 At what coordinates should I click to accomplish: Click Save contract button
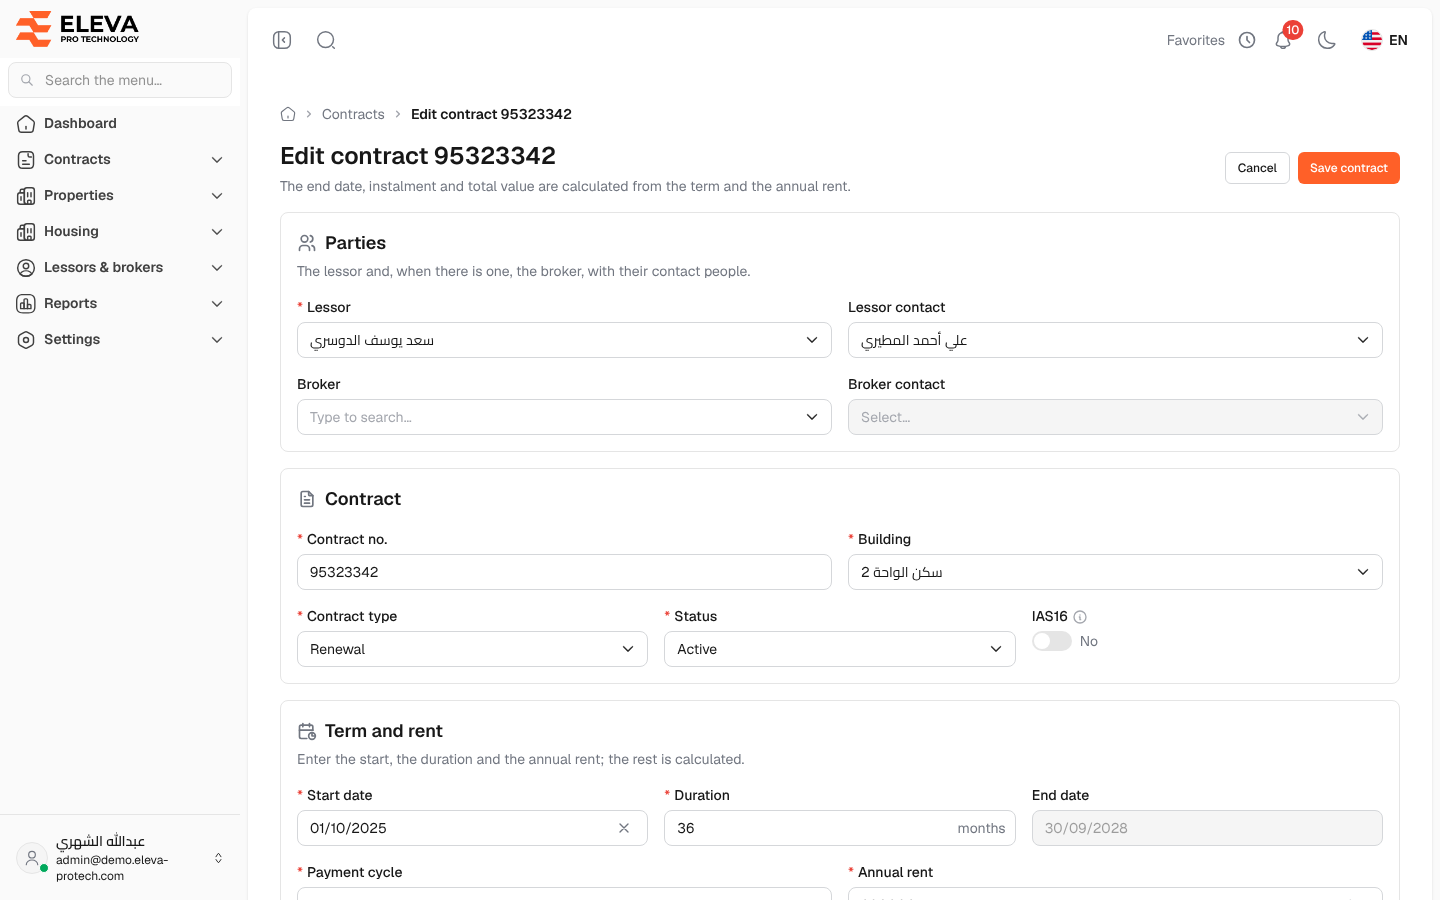pyautogui.click(x=1348, y=168)
